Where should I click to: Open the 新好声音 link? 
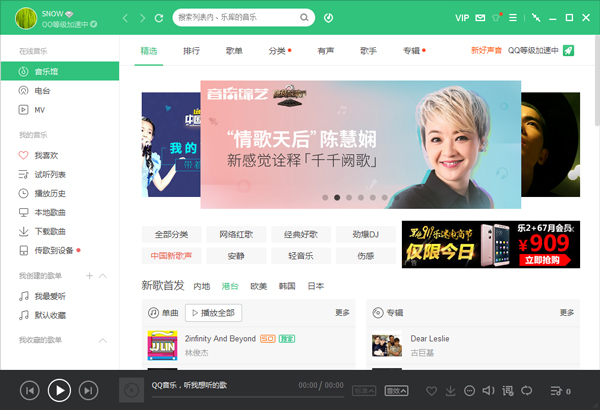click(x=486, y=51)
